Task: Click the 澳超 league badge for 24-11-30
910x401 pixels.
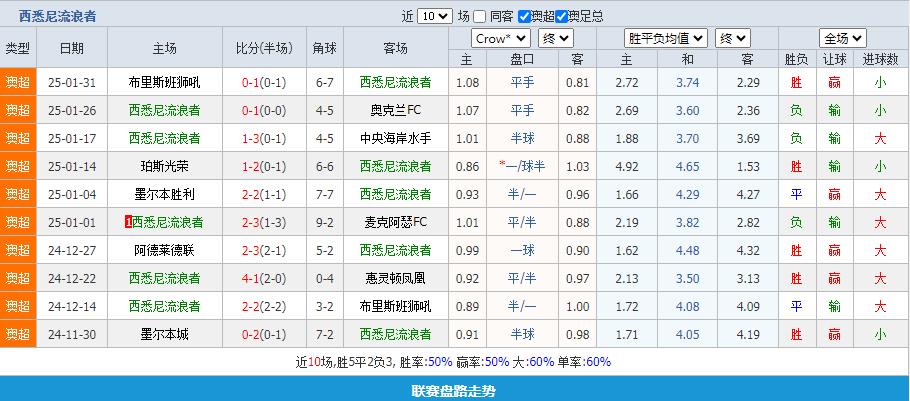Action: tap(18, 334)
